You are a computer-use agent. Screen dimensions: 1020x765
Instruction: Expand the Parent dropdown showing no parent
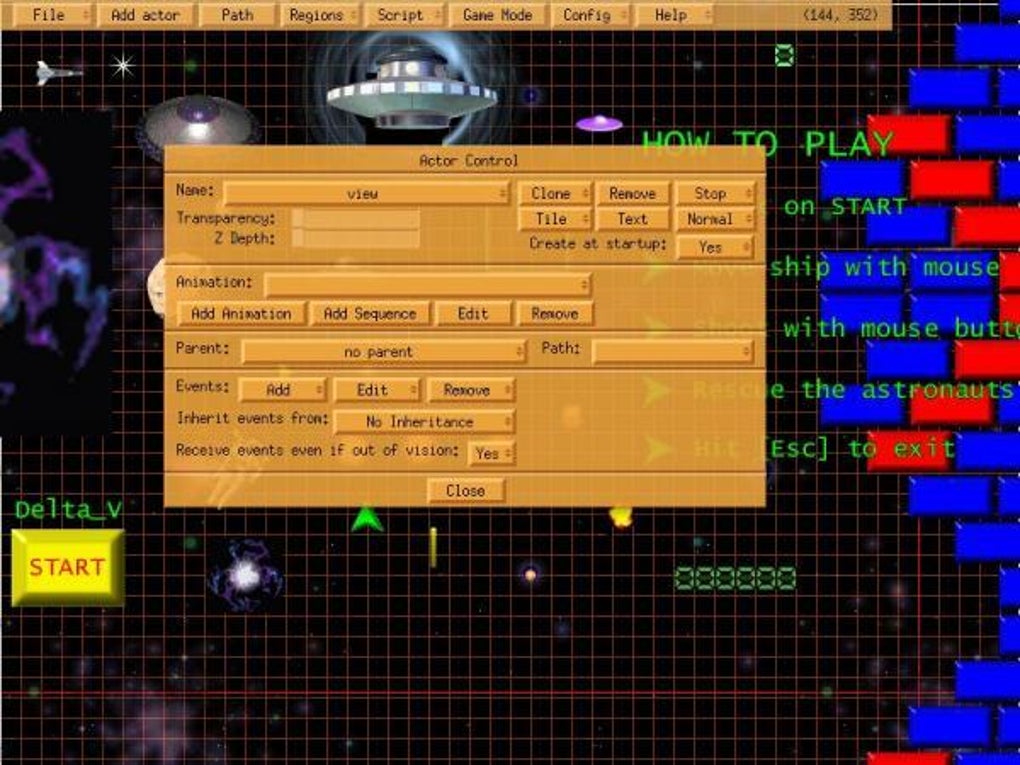[383, 352]
